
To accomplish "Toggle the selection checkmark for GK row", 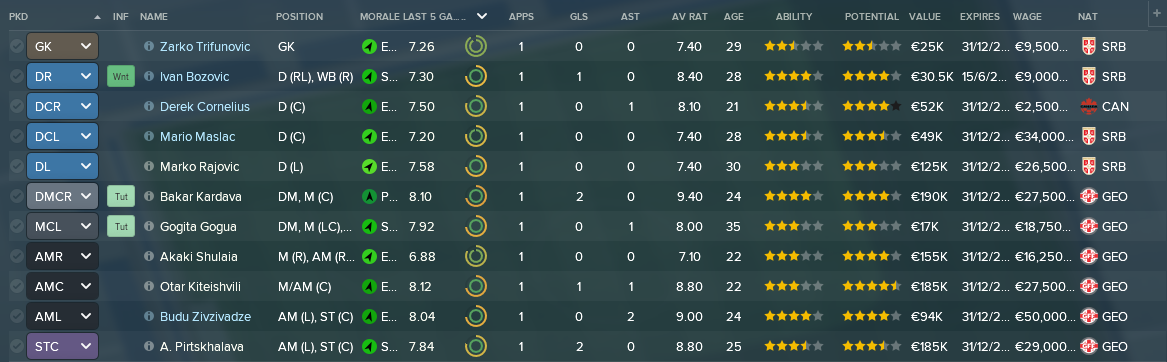I will (16, 47).
